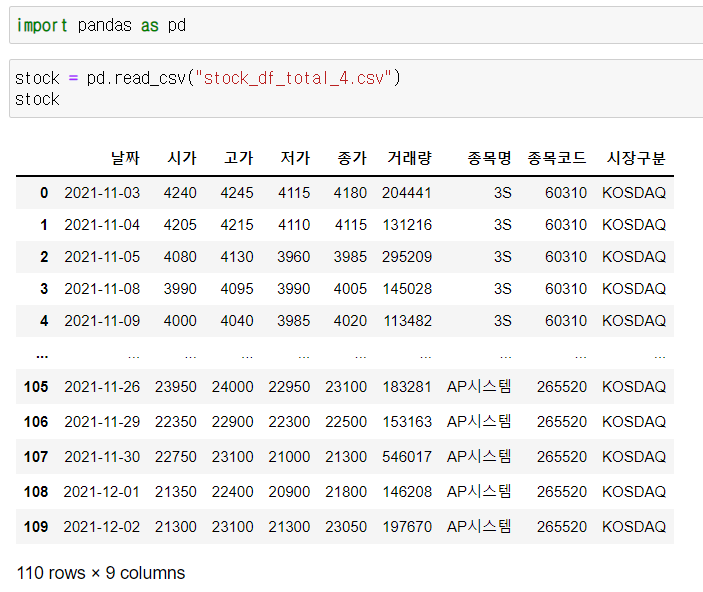
Task: Click the 종목명 column header
Action: tap(489, 158)
